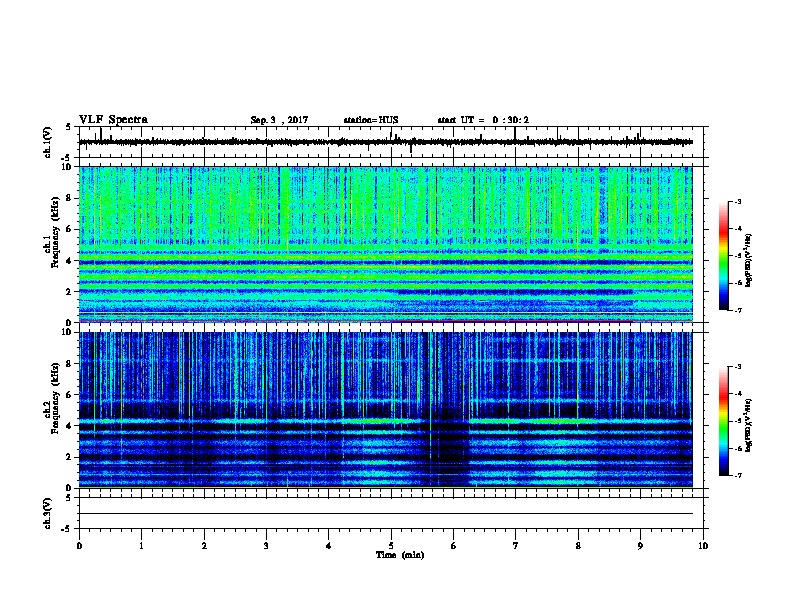The width and height of the screenshot is (792, 612).
Task: Click the "-3" label on ch.1 color bar
Action: 737,201
